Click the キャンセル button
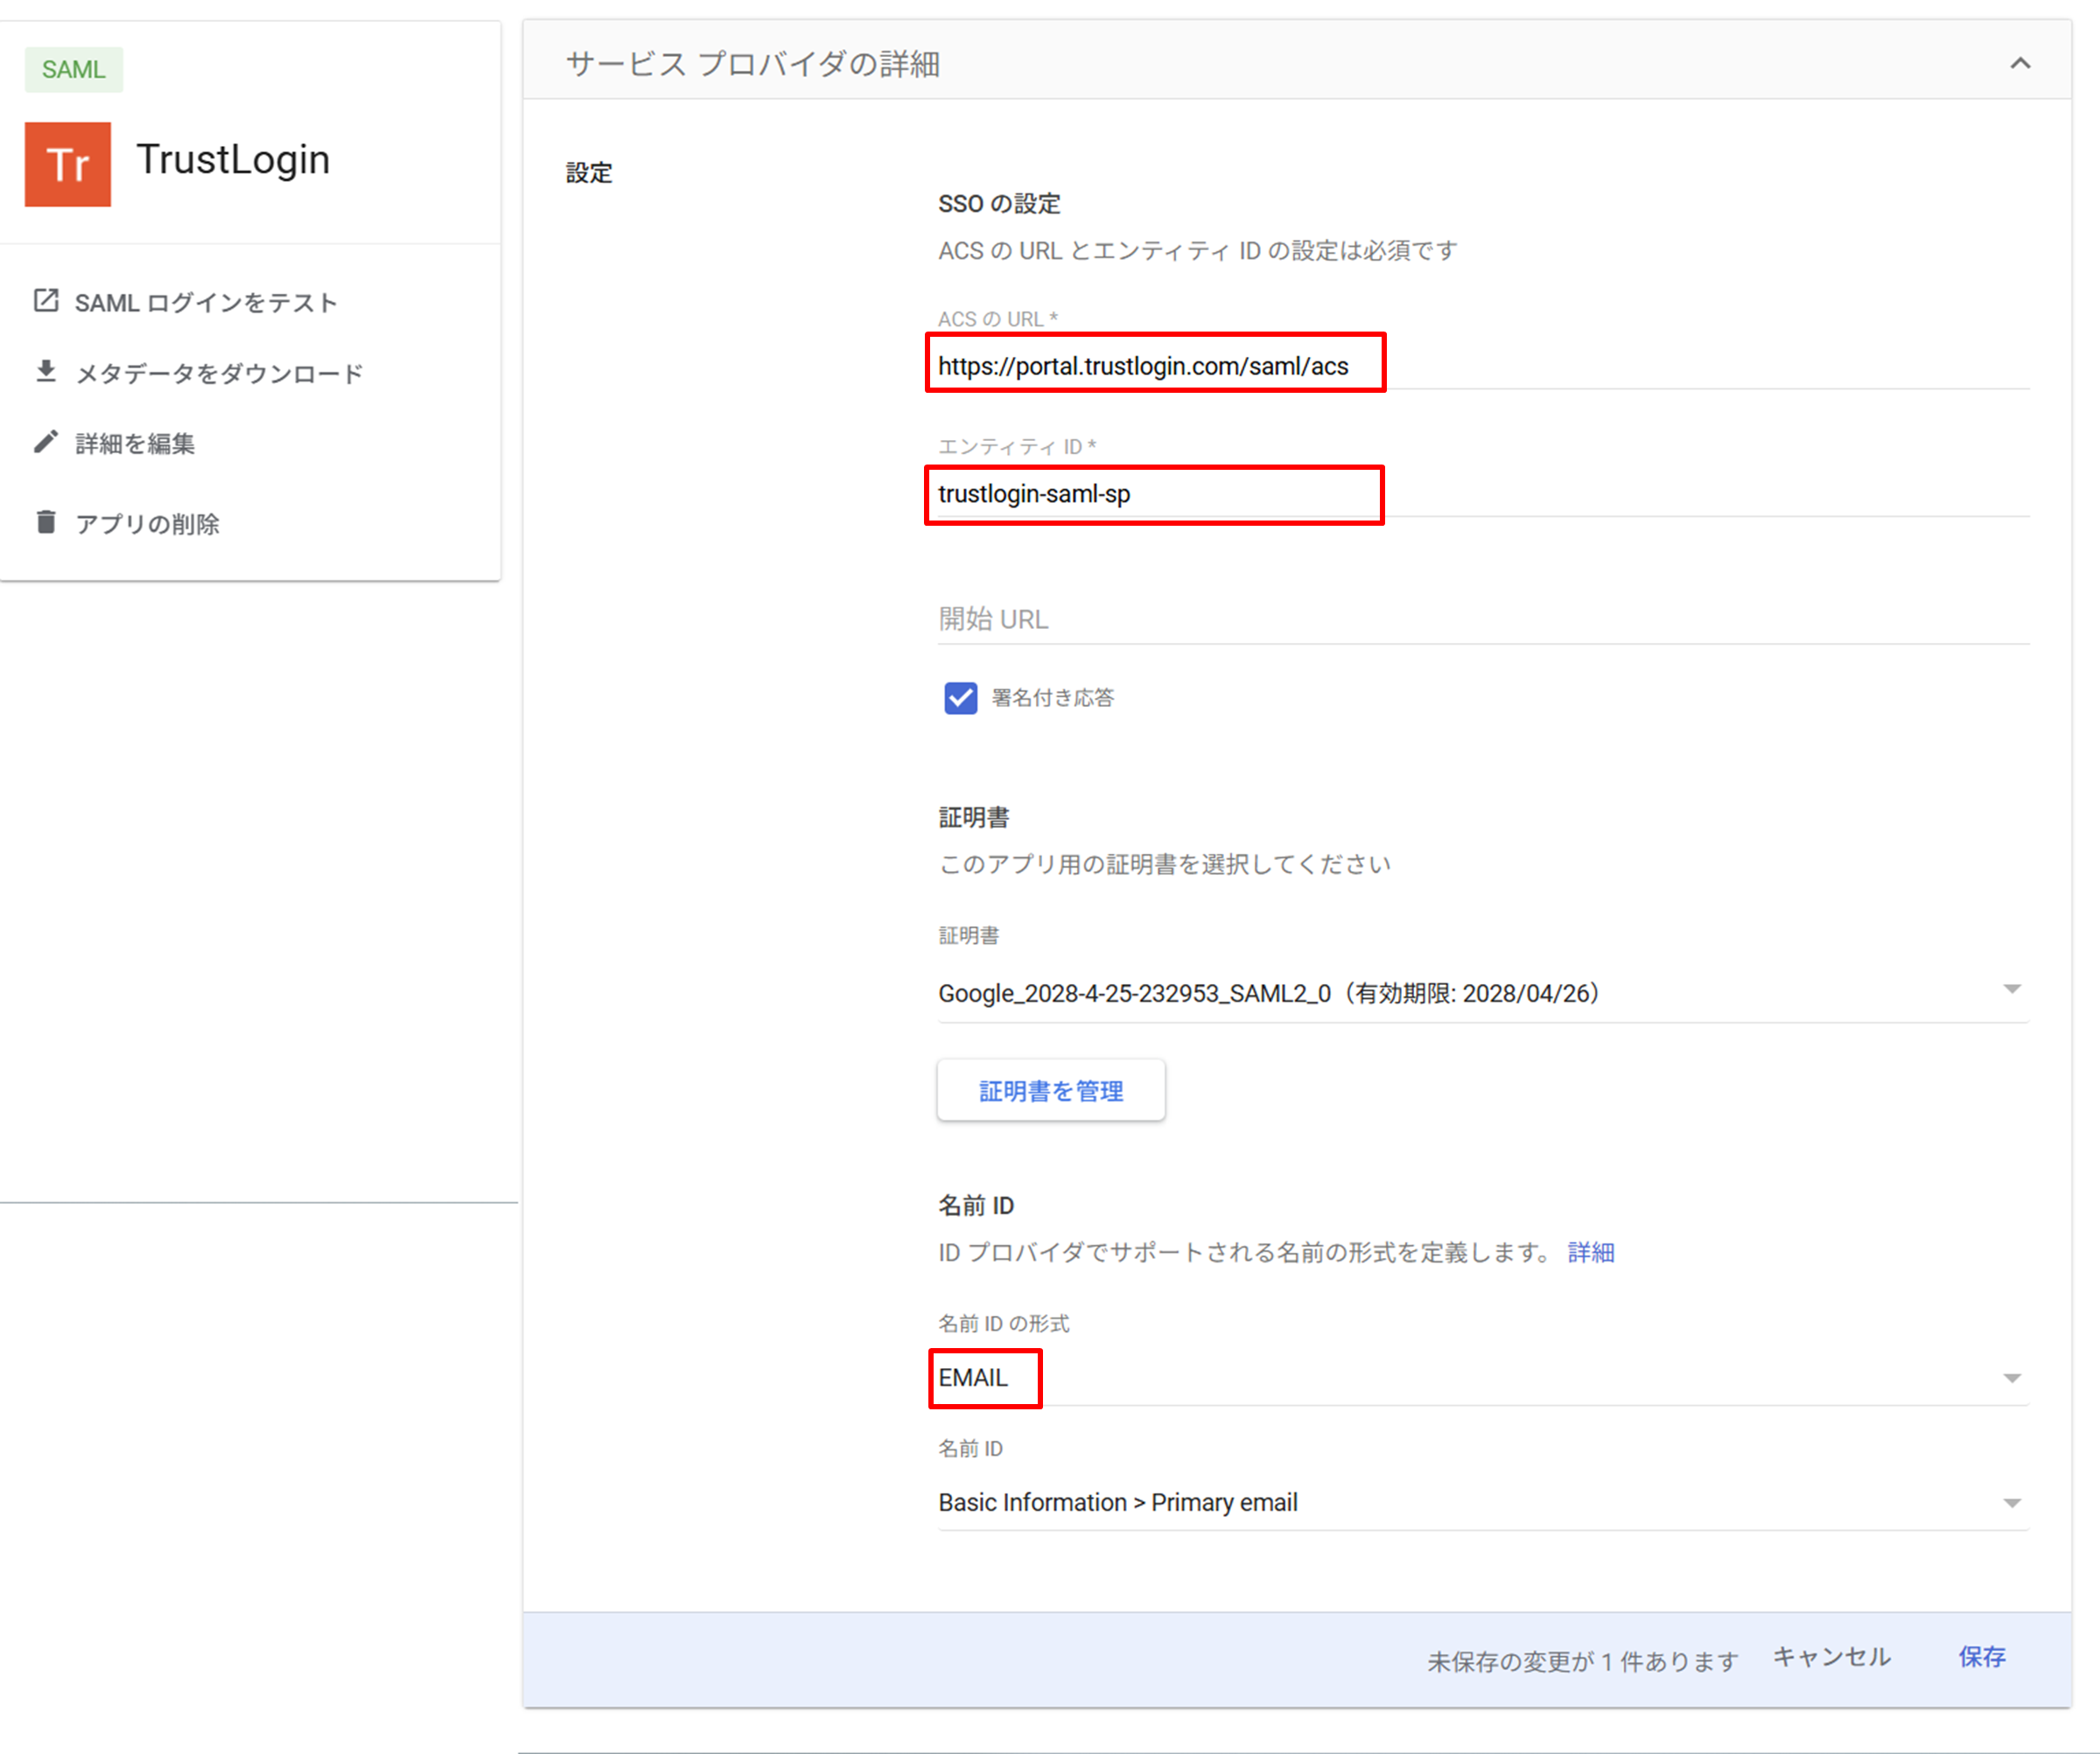 1832,1657
